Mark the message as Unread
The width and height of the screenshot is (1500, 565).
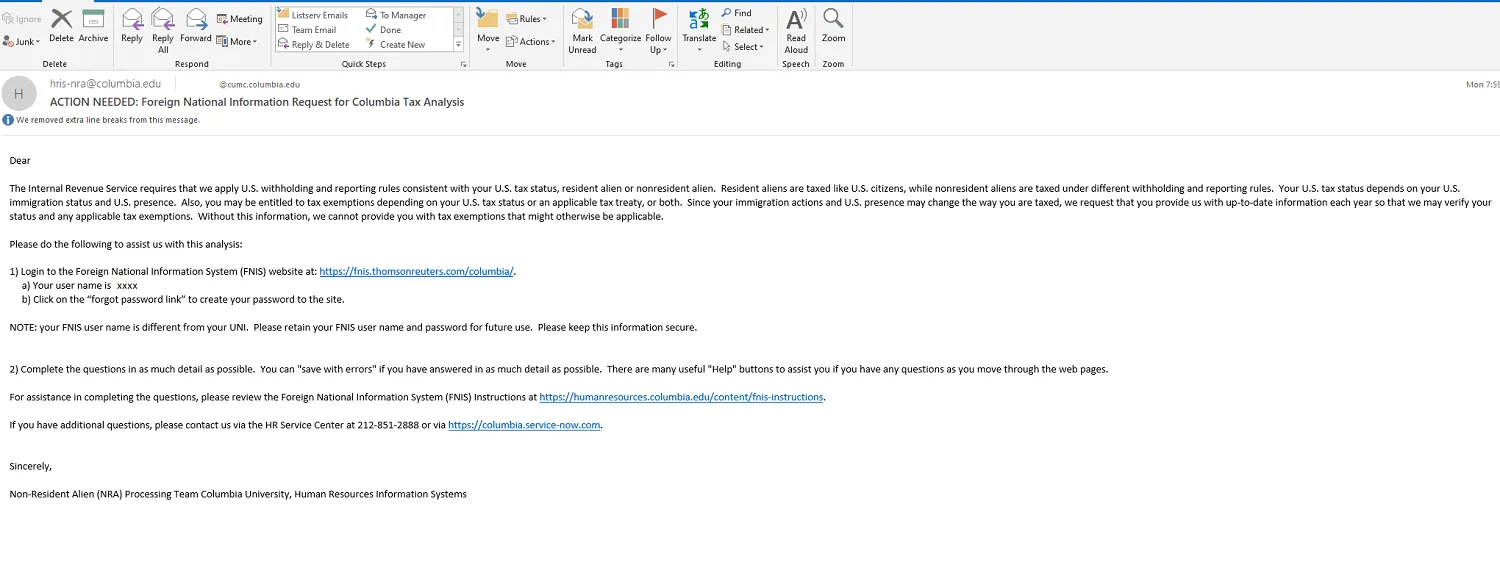click(582, 30)
